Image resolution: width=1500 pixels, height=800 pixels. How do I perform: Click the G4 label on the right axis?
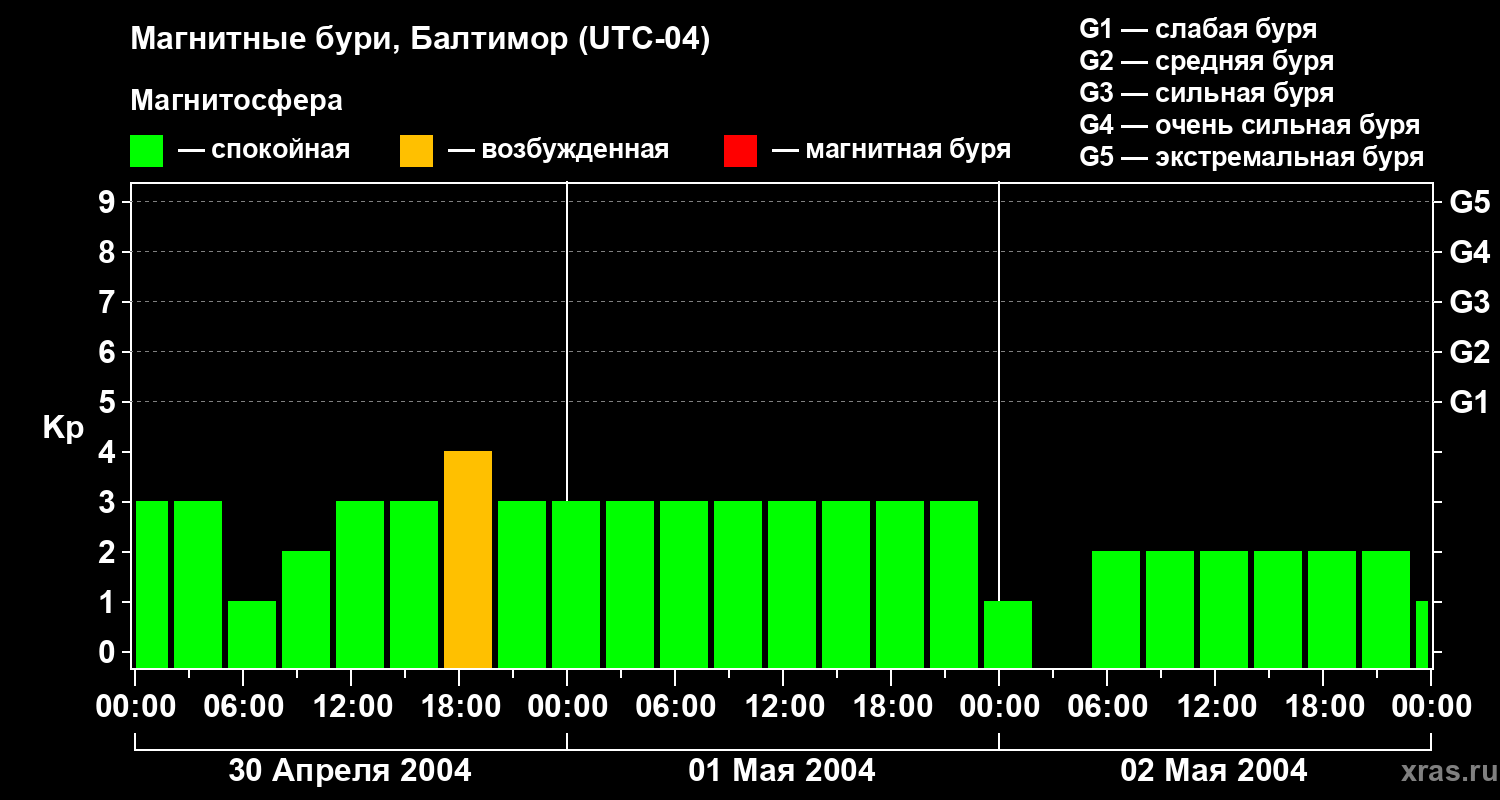click(x=1470, y=252)
